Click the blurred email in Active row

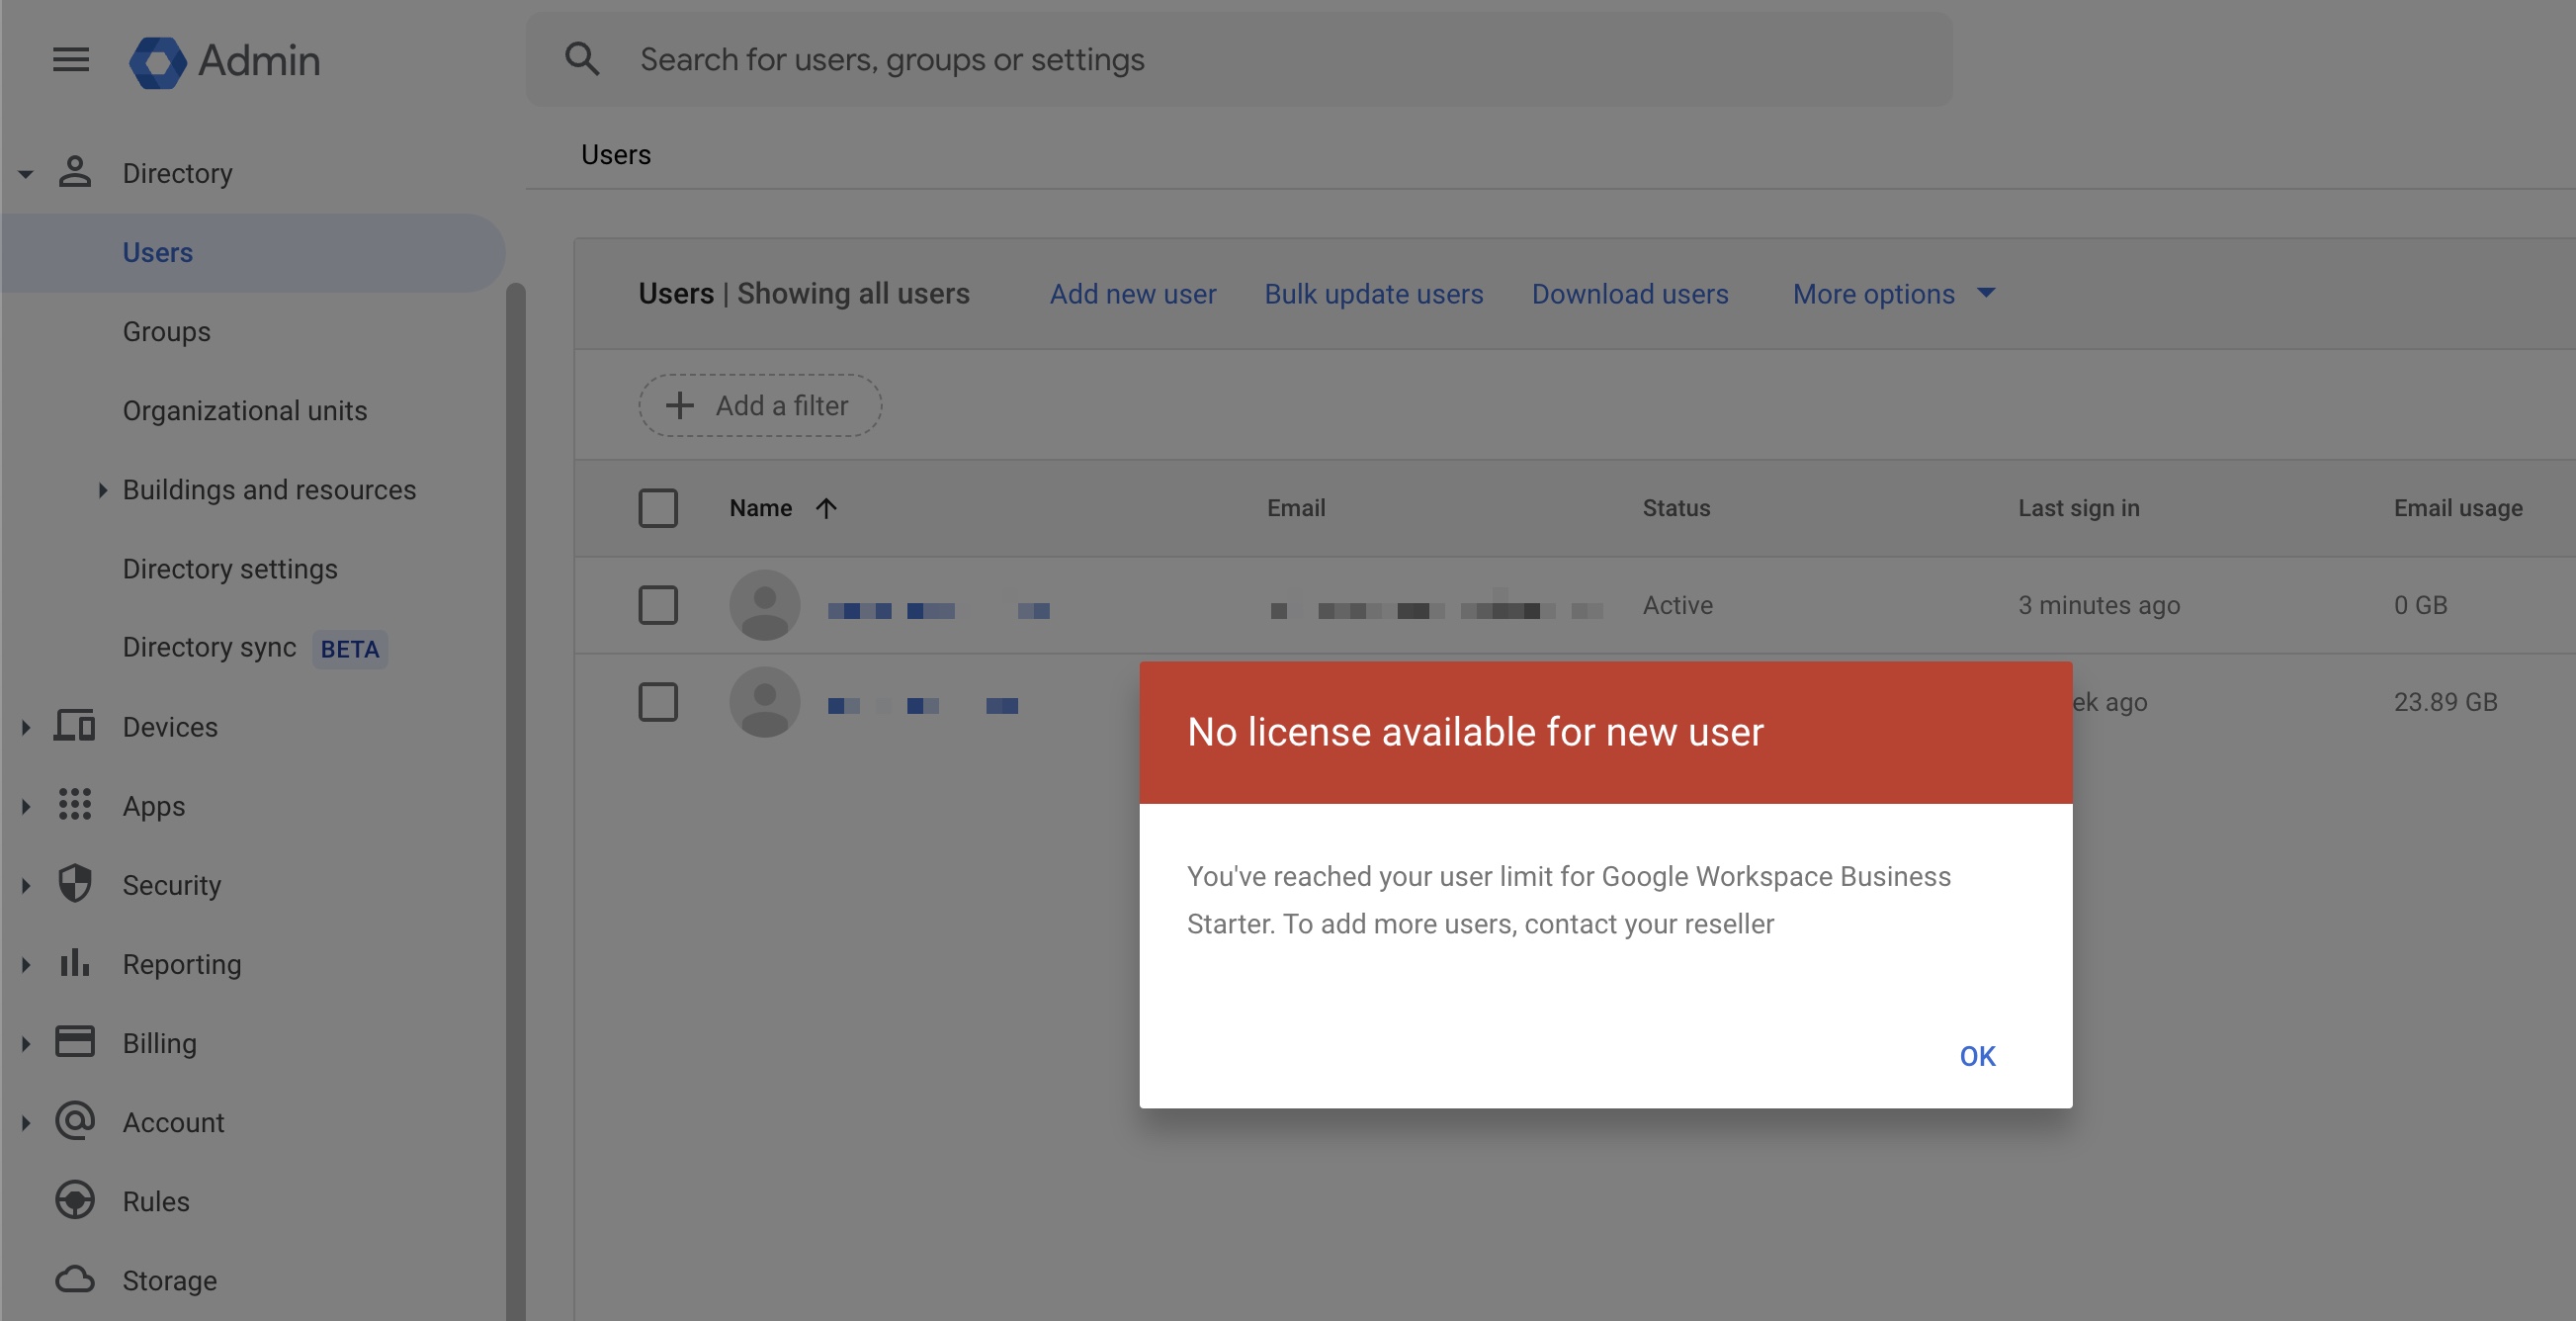[x=1436, y=608]
